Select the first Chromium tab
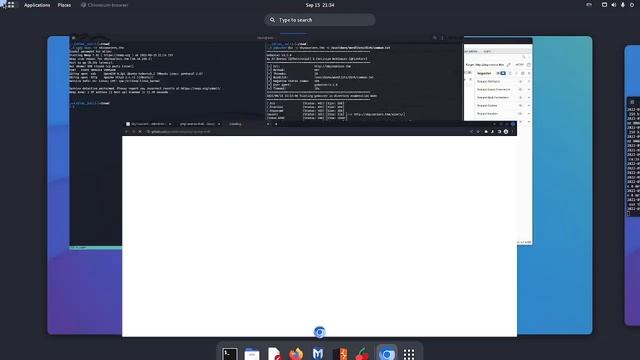640x360 pixels. click(x=149, y=124)
